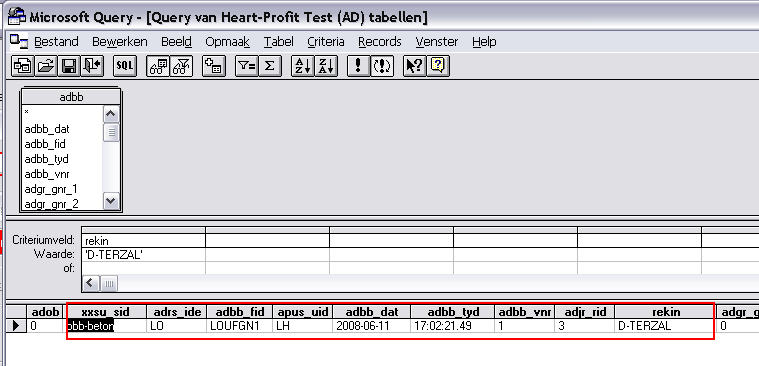Viewport: 759px width, 366px height.
Task: Click the highlighted abb-beton cell
Action: pyautogui.click(x=106, y=326)
